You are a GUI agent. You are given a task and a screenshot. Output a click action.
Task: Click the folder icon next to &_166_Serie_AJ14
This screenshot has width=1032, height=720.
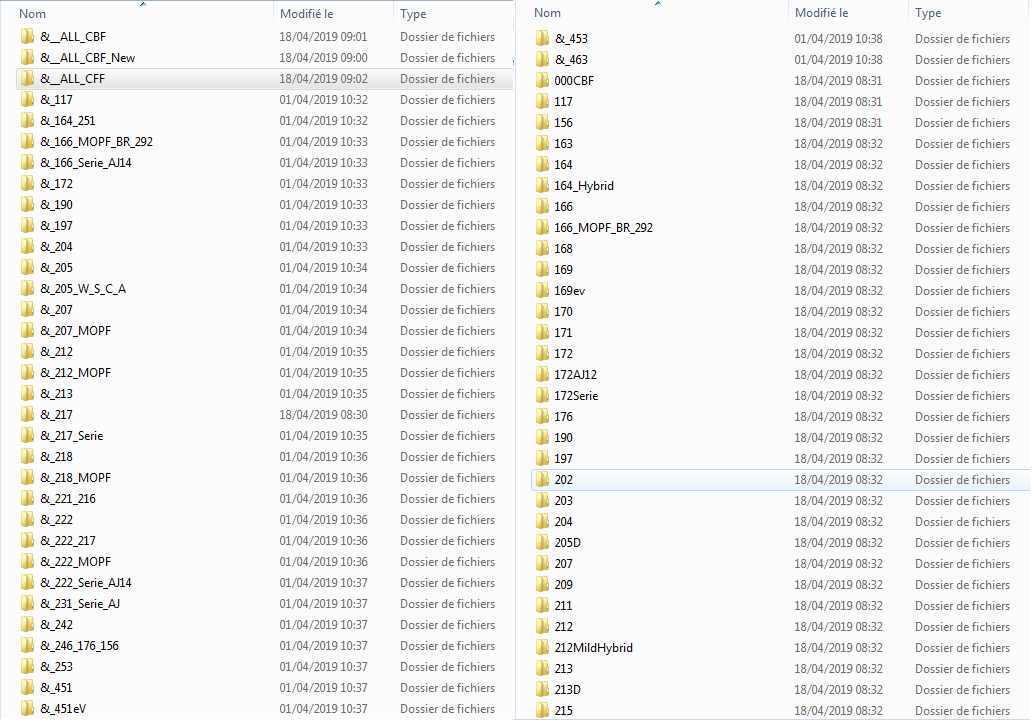coord(27,163)
